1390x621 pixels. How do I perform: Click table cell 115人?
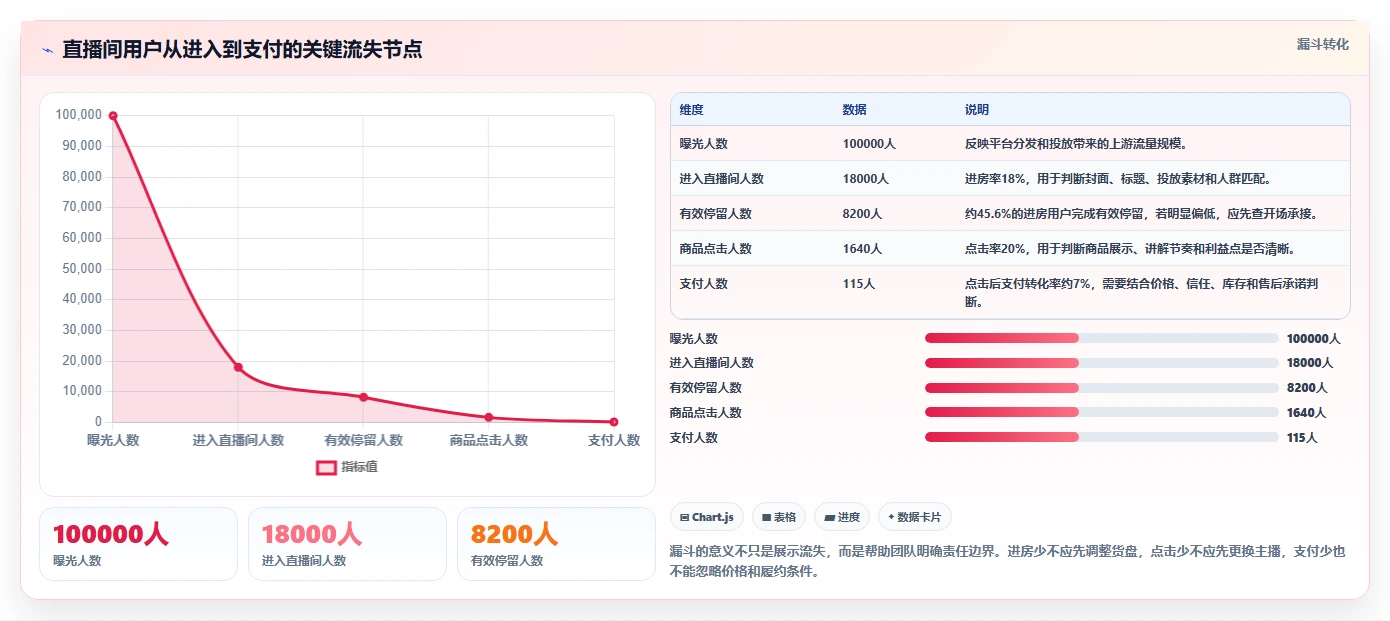tap(859, 284)
